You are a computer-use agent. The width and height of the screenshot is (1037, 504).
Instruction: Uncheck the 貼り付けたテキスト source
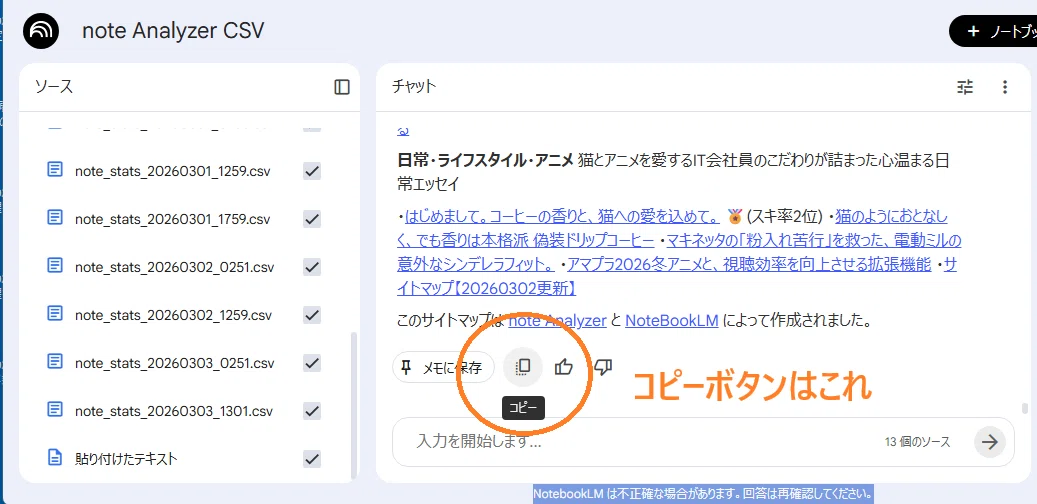pos(312,458)
